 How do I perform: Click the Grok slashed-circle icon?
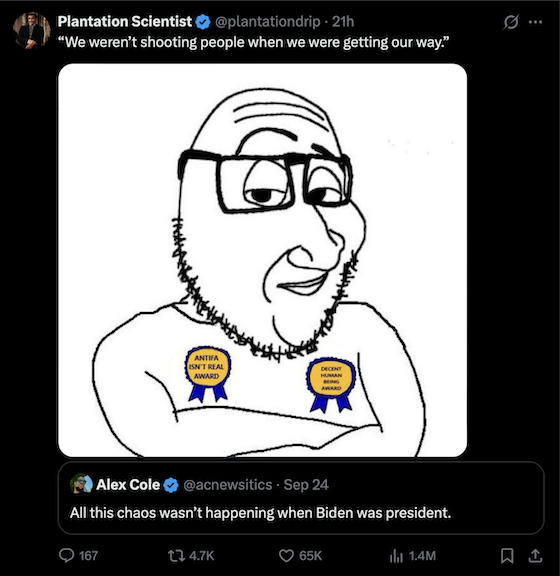[511, 22]
